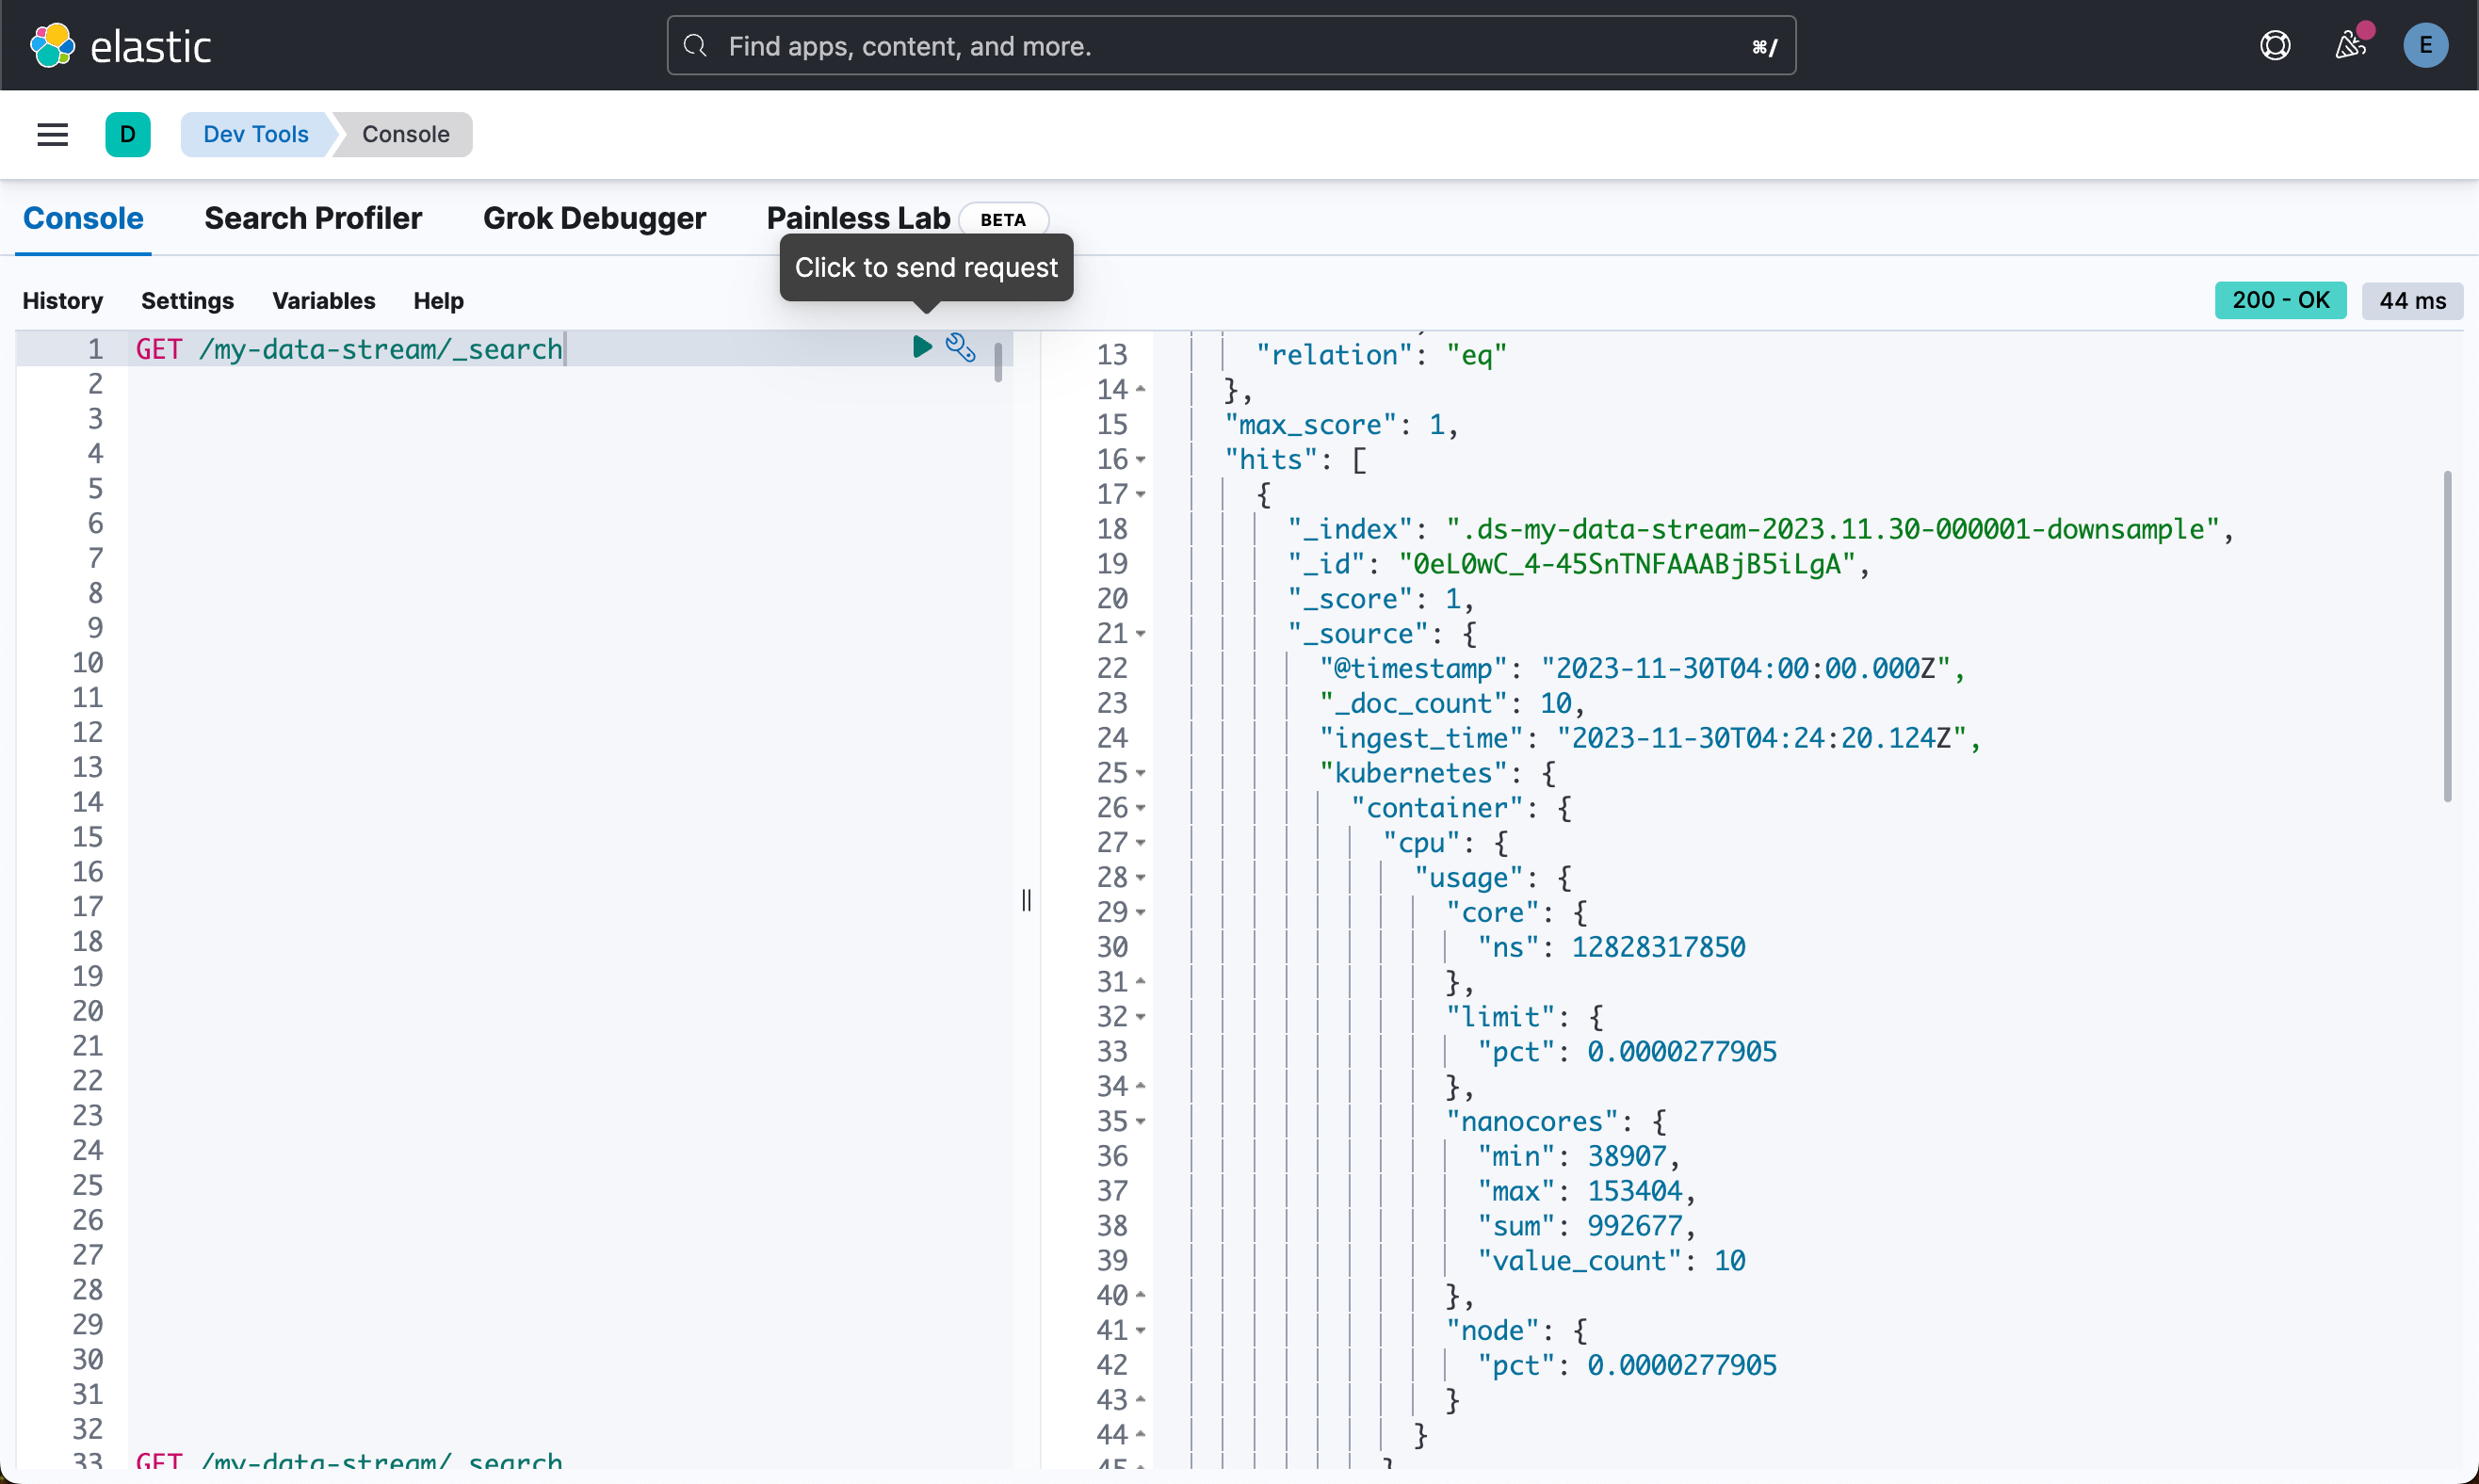The image size is (2479, 1484).
Task: Collapse the hits array on line 16
Action: [1139, 459]
